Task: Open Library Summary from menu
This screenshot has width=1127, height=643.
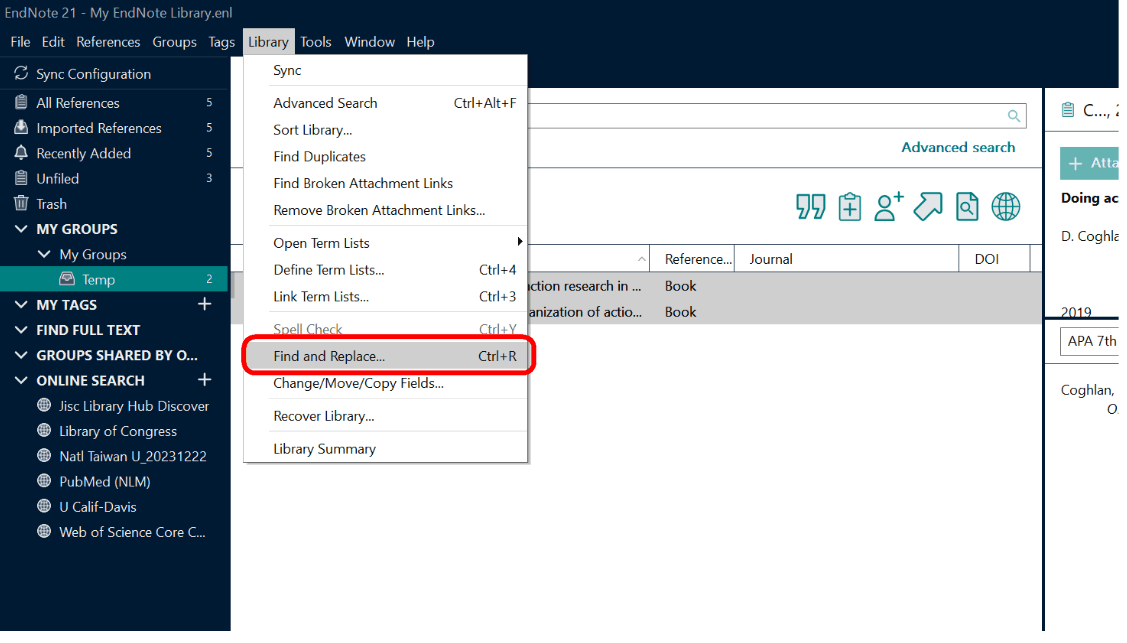Action: [386, 449]
